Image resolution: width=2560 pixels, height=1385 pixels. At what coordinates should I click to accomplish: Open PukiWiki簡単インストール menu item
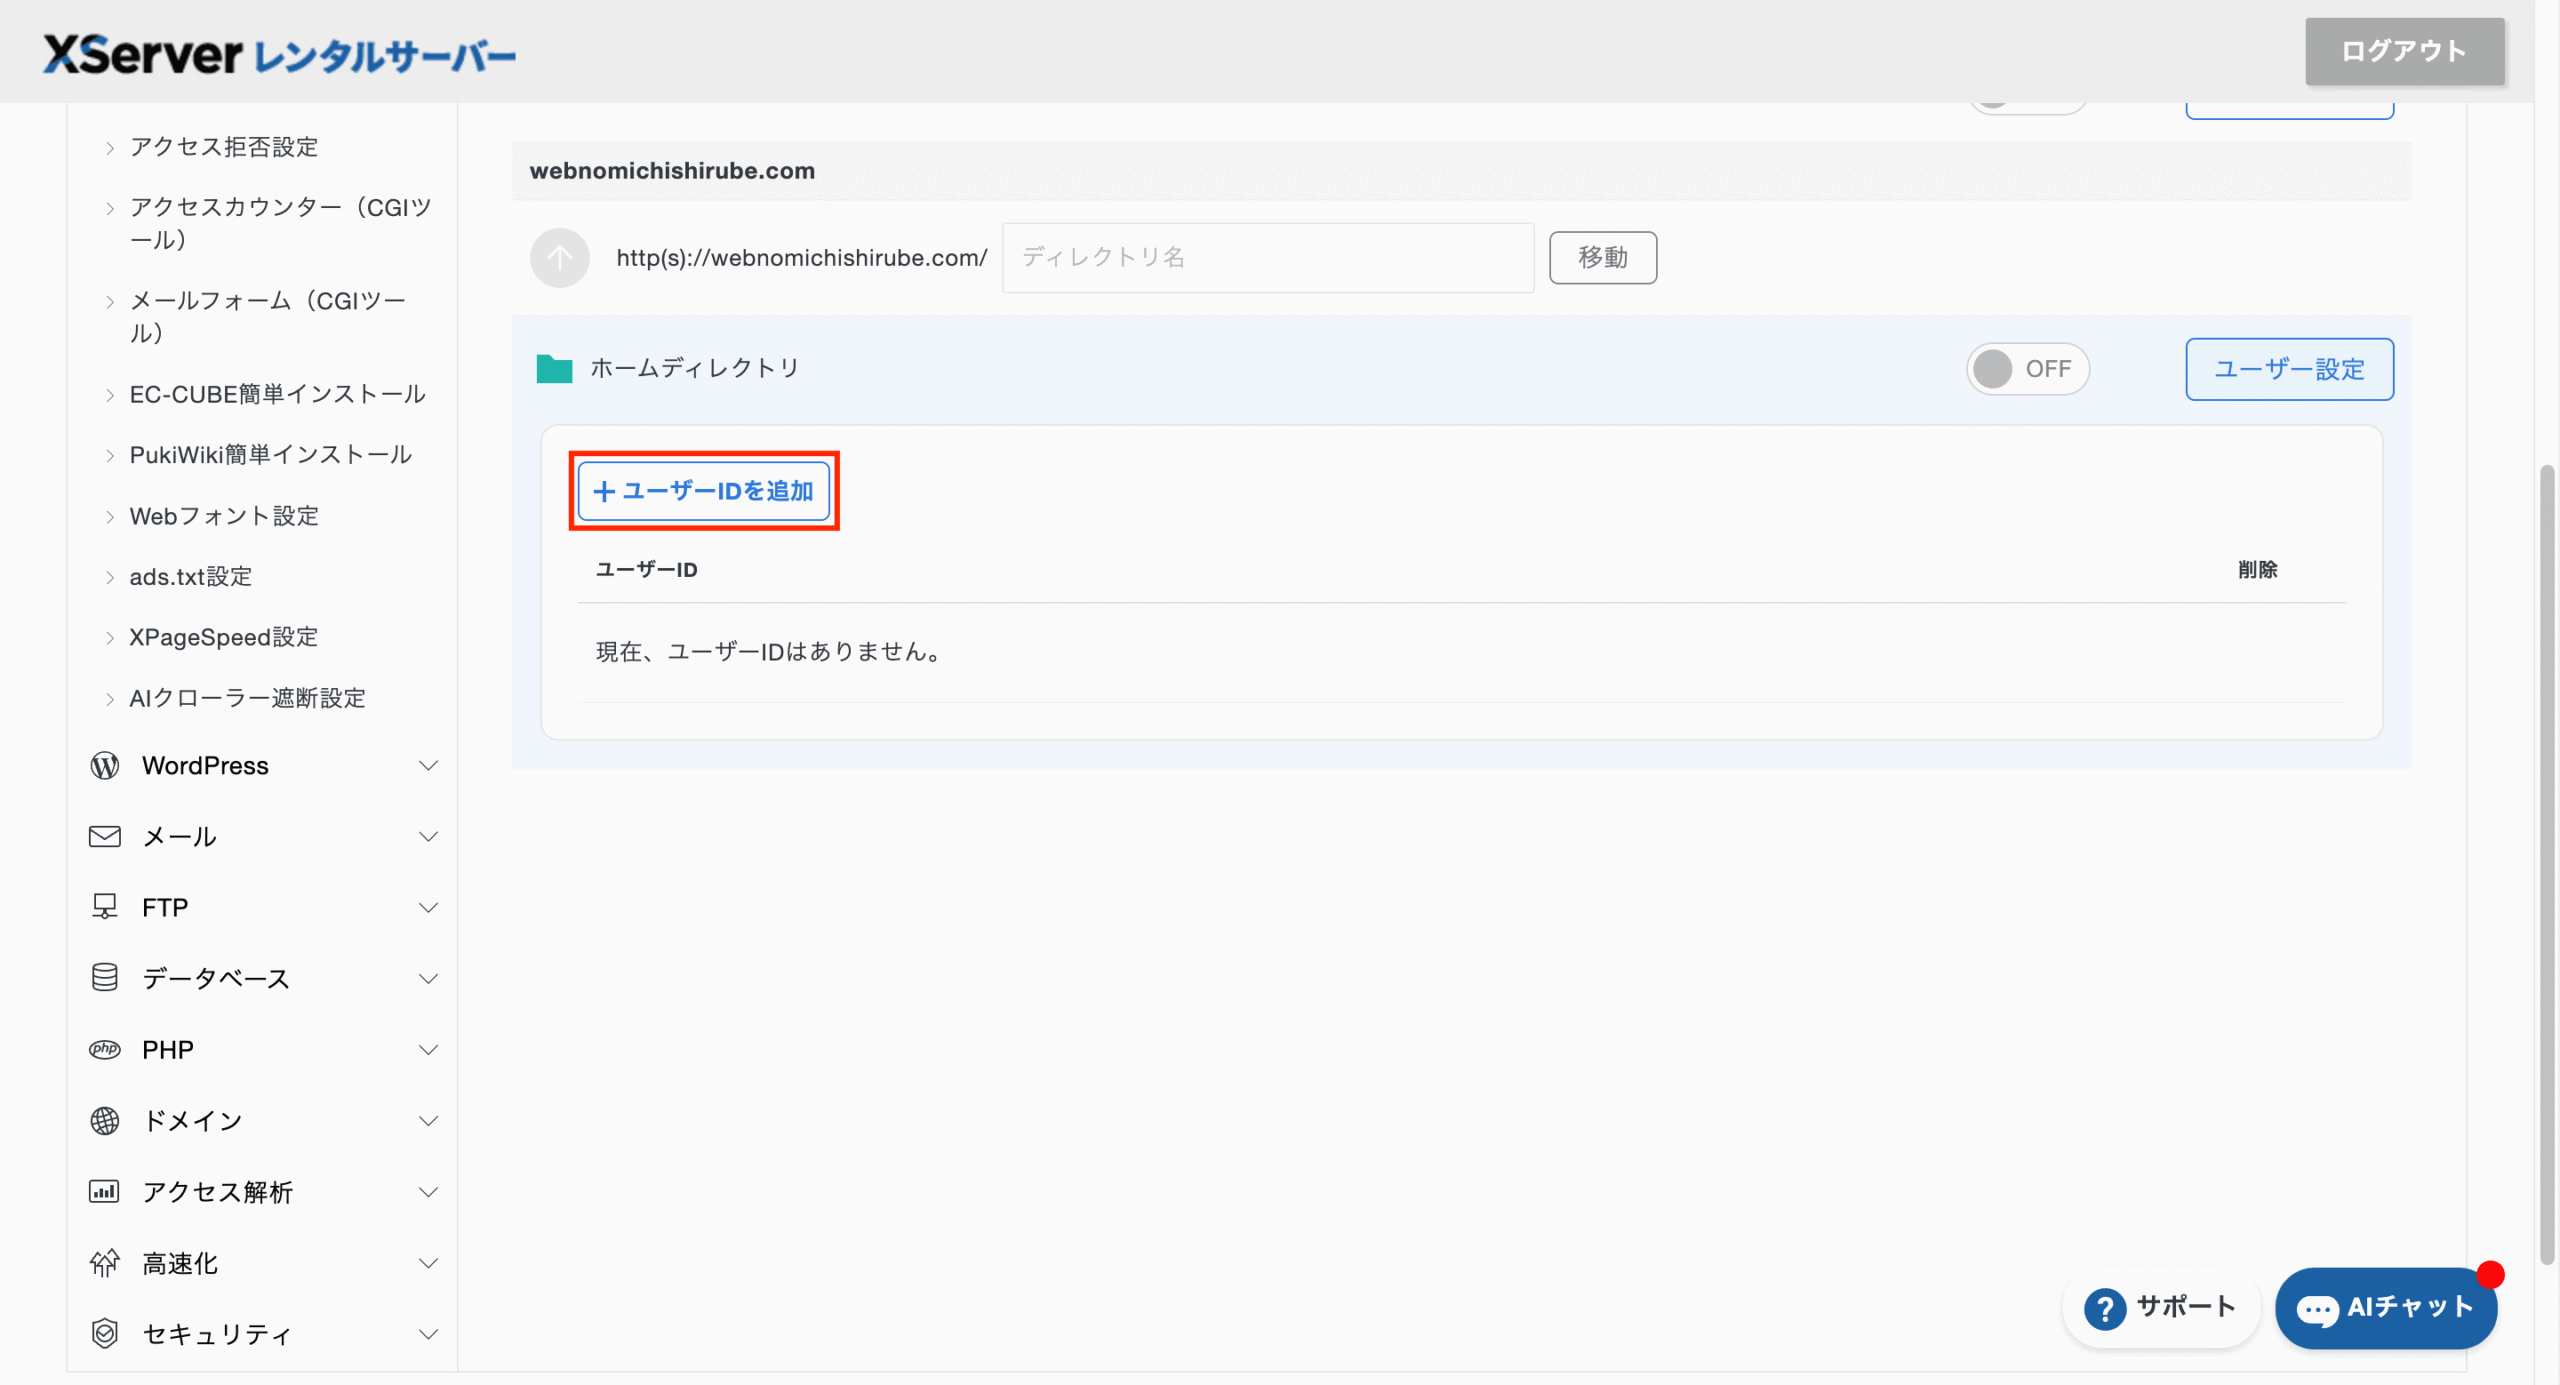[270, 455]
